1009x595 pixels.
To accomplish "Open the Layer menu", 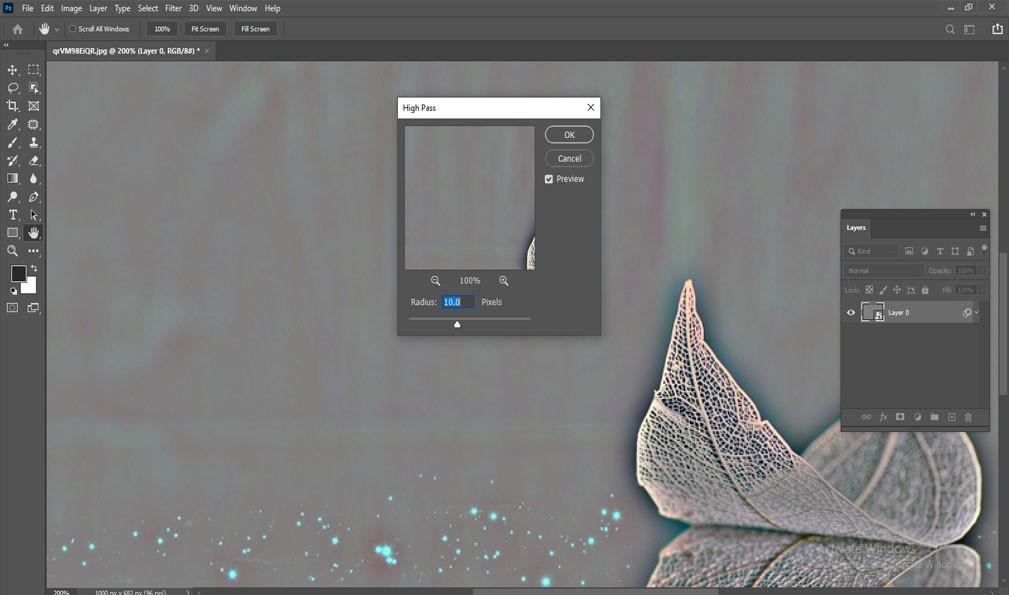I will pos(98,8).
